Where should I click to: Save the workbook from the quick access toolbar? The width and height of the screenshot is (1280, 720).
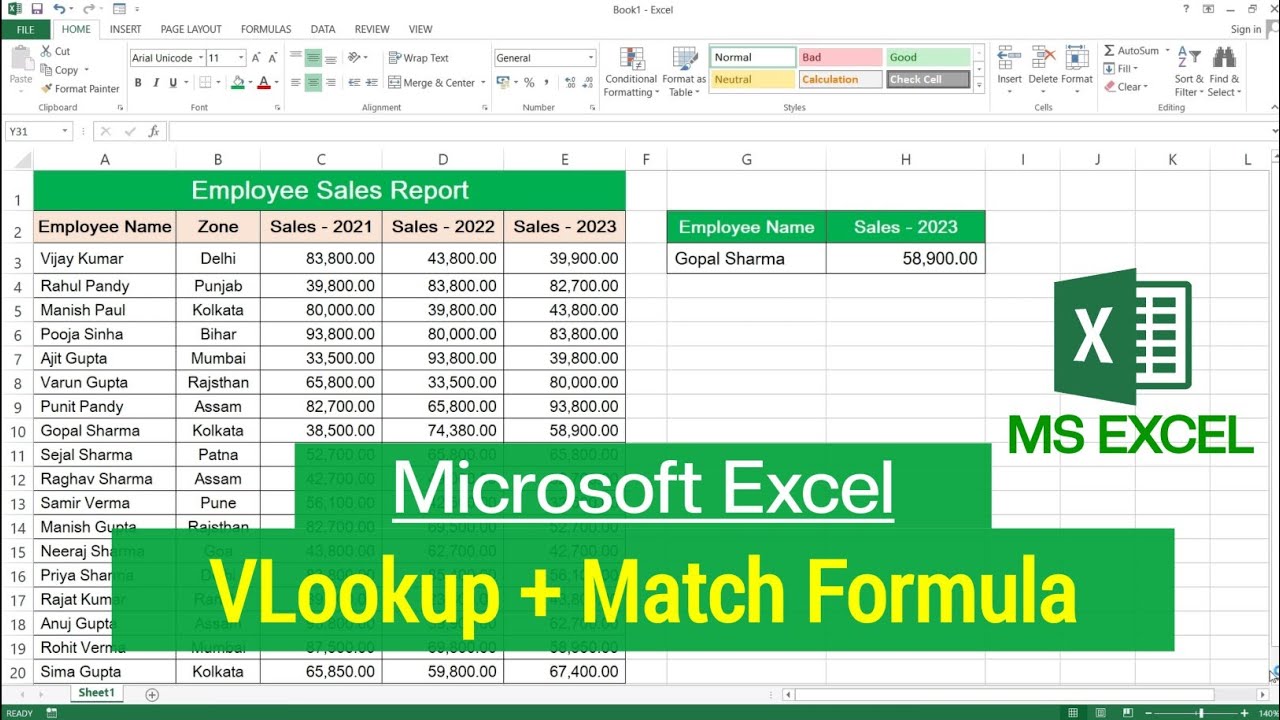[37, 9]
